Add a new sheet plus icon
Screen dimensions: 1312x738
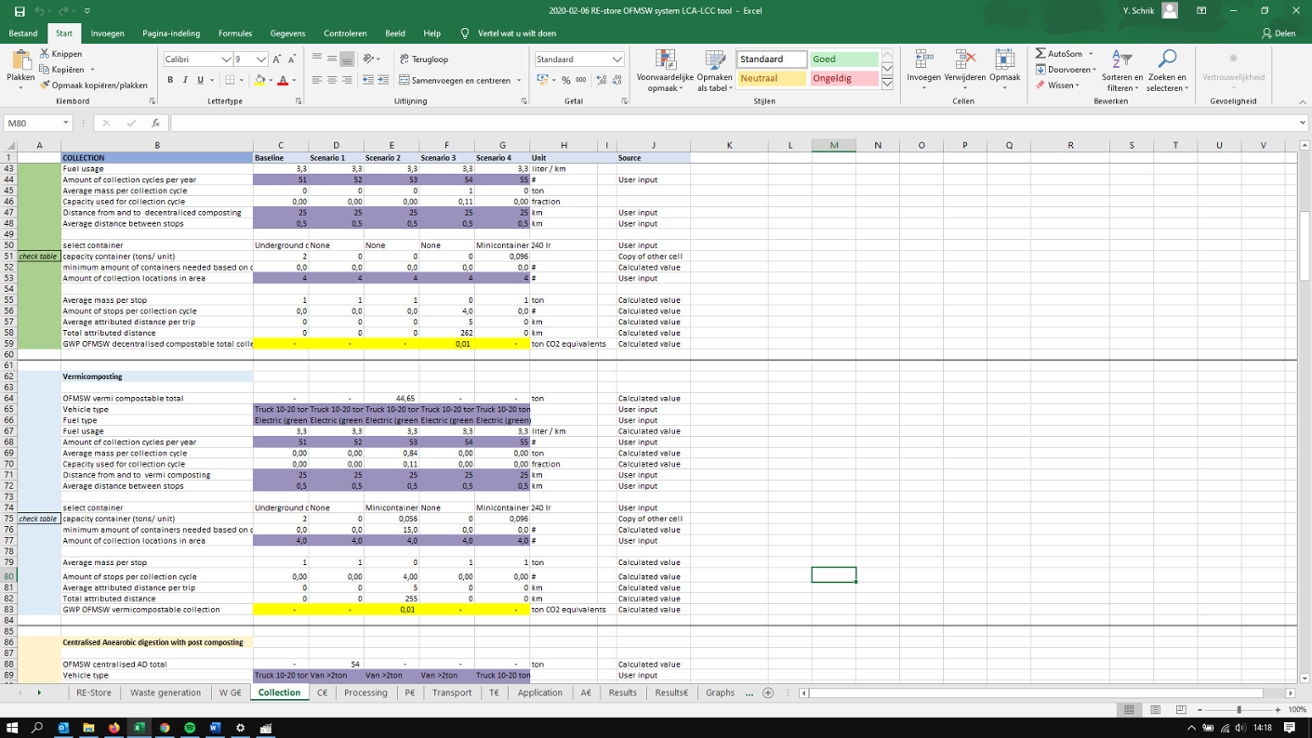tap(768, 692)
